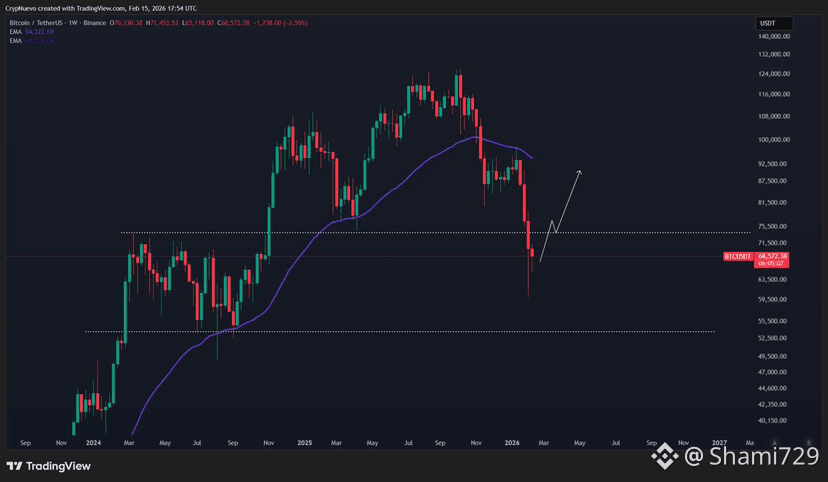Viewport: 828px width, 482px height.
Task: Click the 59,500.00 price axis label
Action: (775, 299)
